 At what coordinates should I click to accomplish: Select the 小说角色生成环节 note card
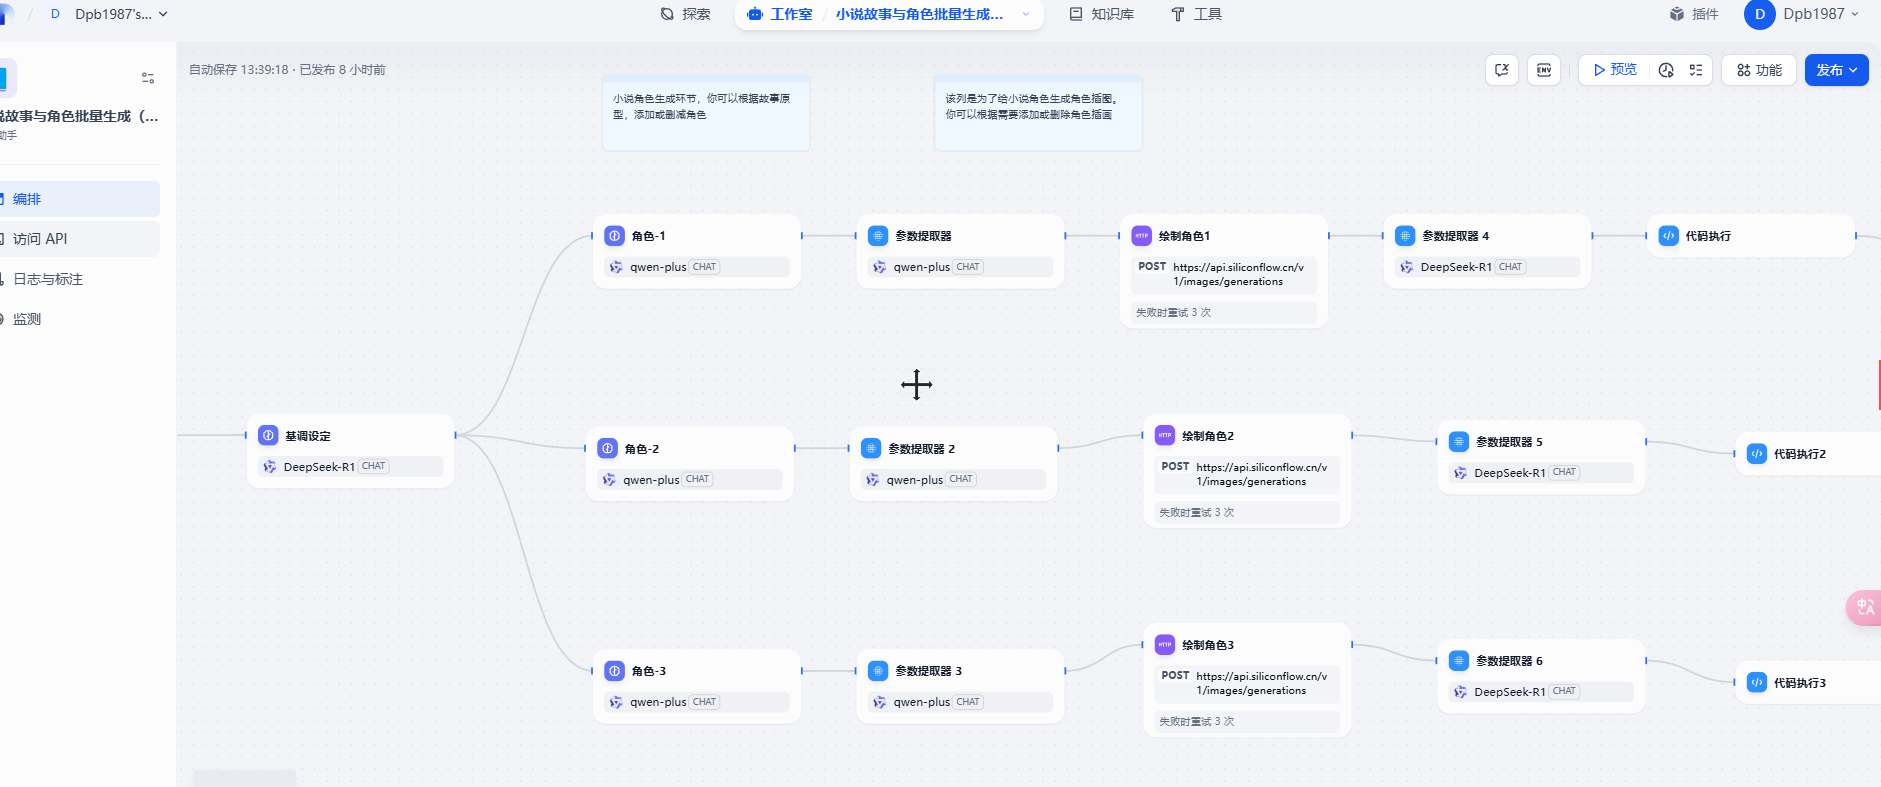pos(705,113)
